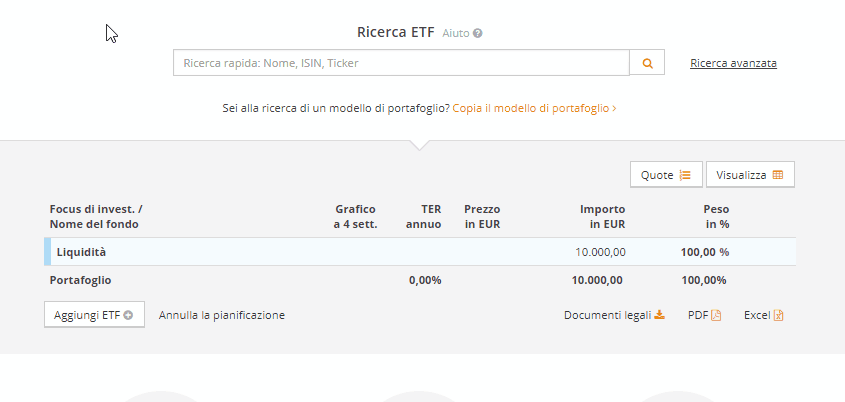The image size is (845, 402).
Task: Switch to the Visualizza table view
Action: (750, 175)
